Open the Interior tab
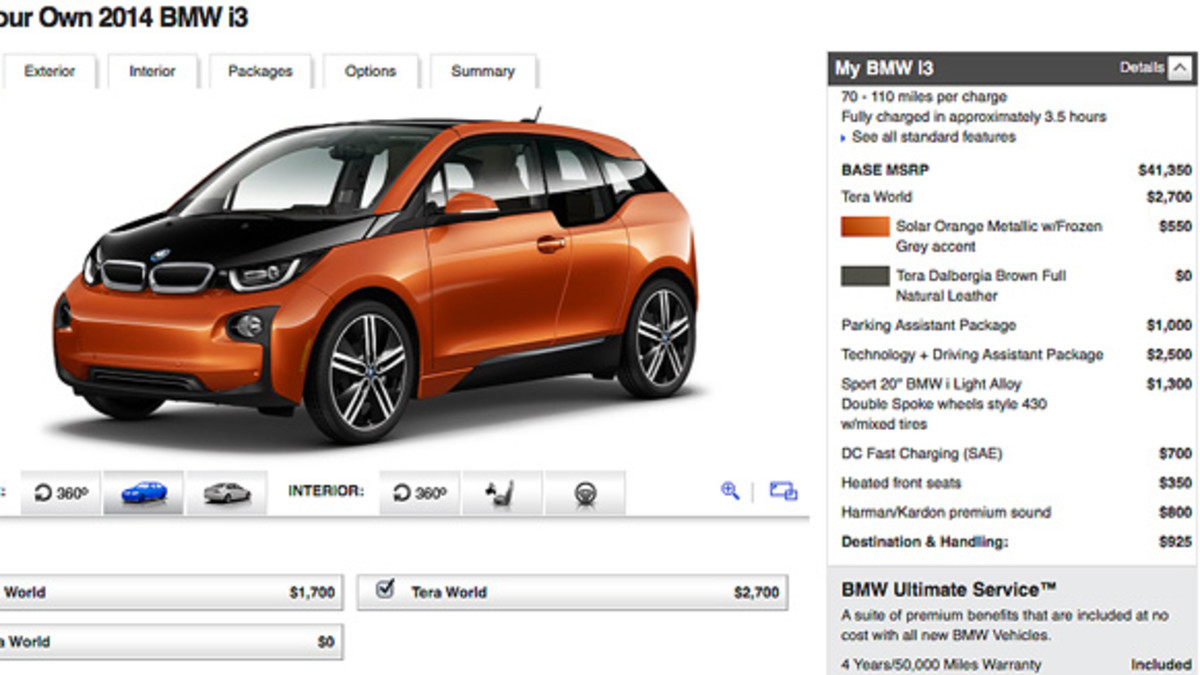 (x=152, y=72)
